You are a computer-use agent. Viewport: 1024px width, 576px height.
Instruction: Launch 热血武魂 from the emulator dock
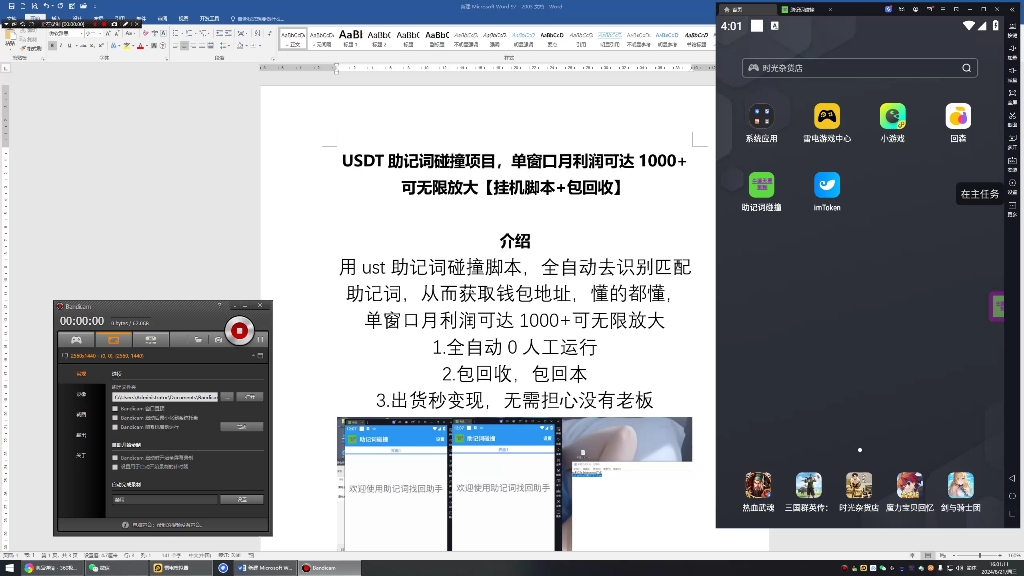pos(758,485)
